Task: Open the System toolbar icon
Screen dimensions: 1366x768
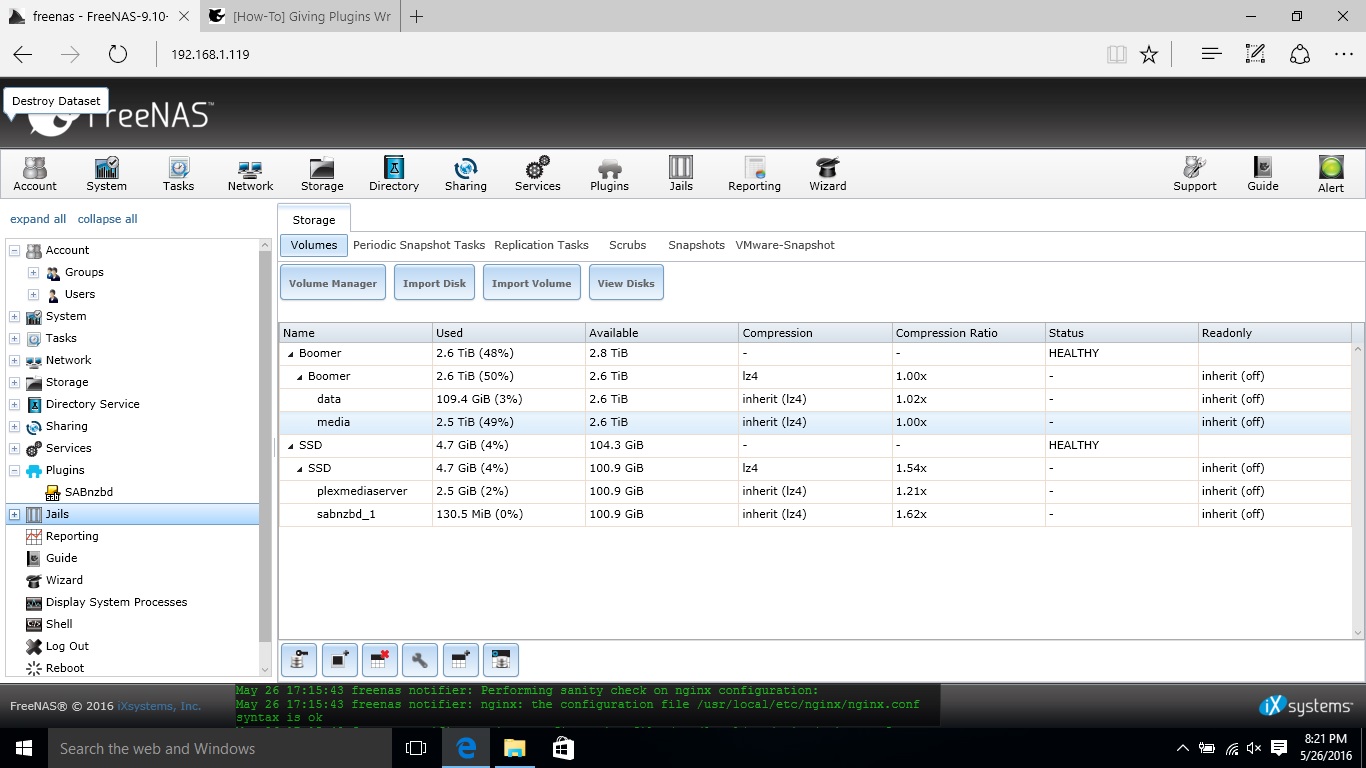Action: point(106,173)
